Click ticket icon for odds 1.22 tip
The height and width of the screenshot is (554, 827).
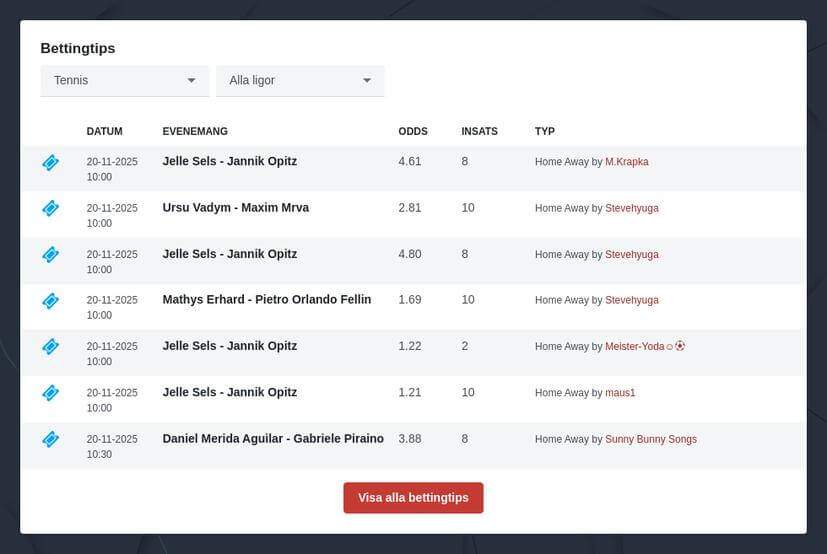point(50,346)
